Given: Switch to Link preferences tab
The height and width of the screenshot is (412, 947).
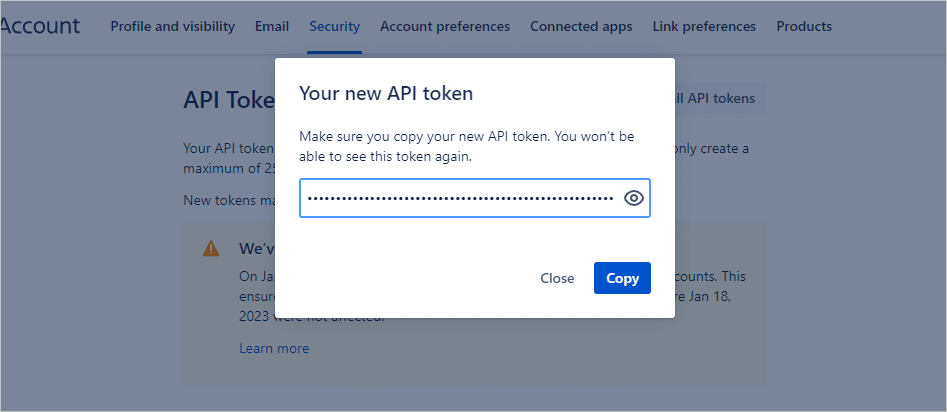Looking at the screenshot, I should click(x=704, y=27).
